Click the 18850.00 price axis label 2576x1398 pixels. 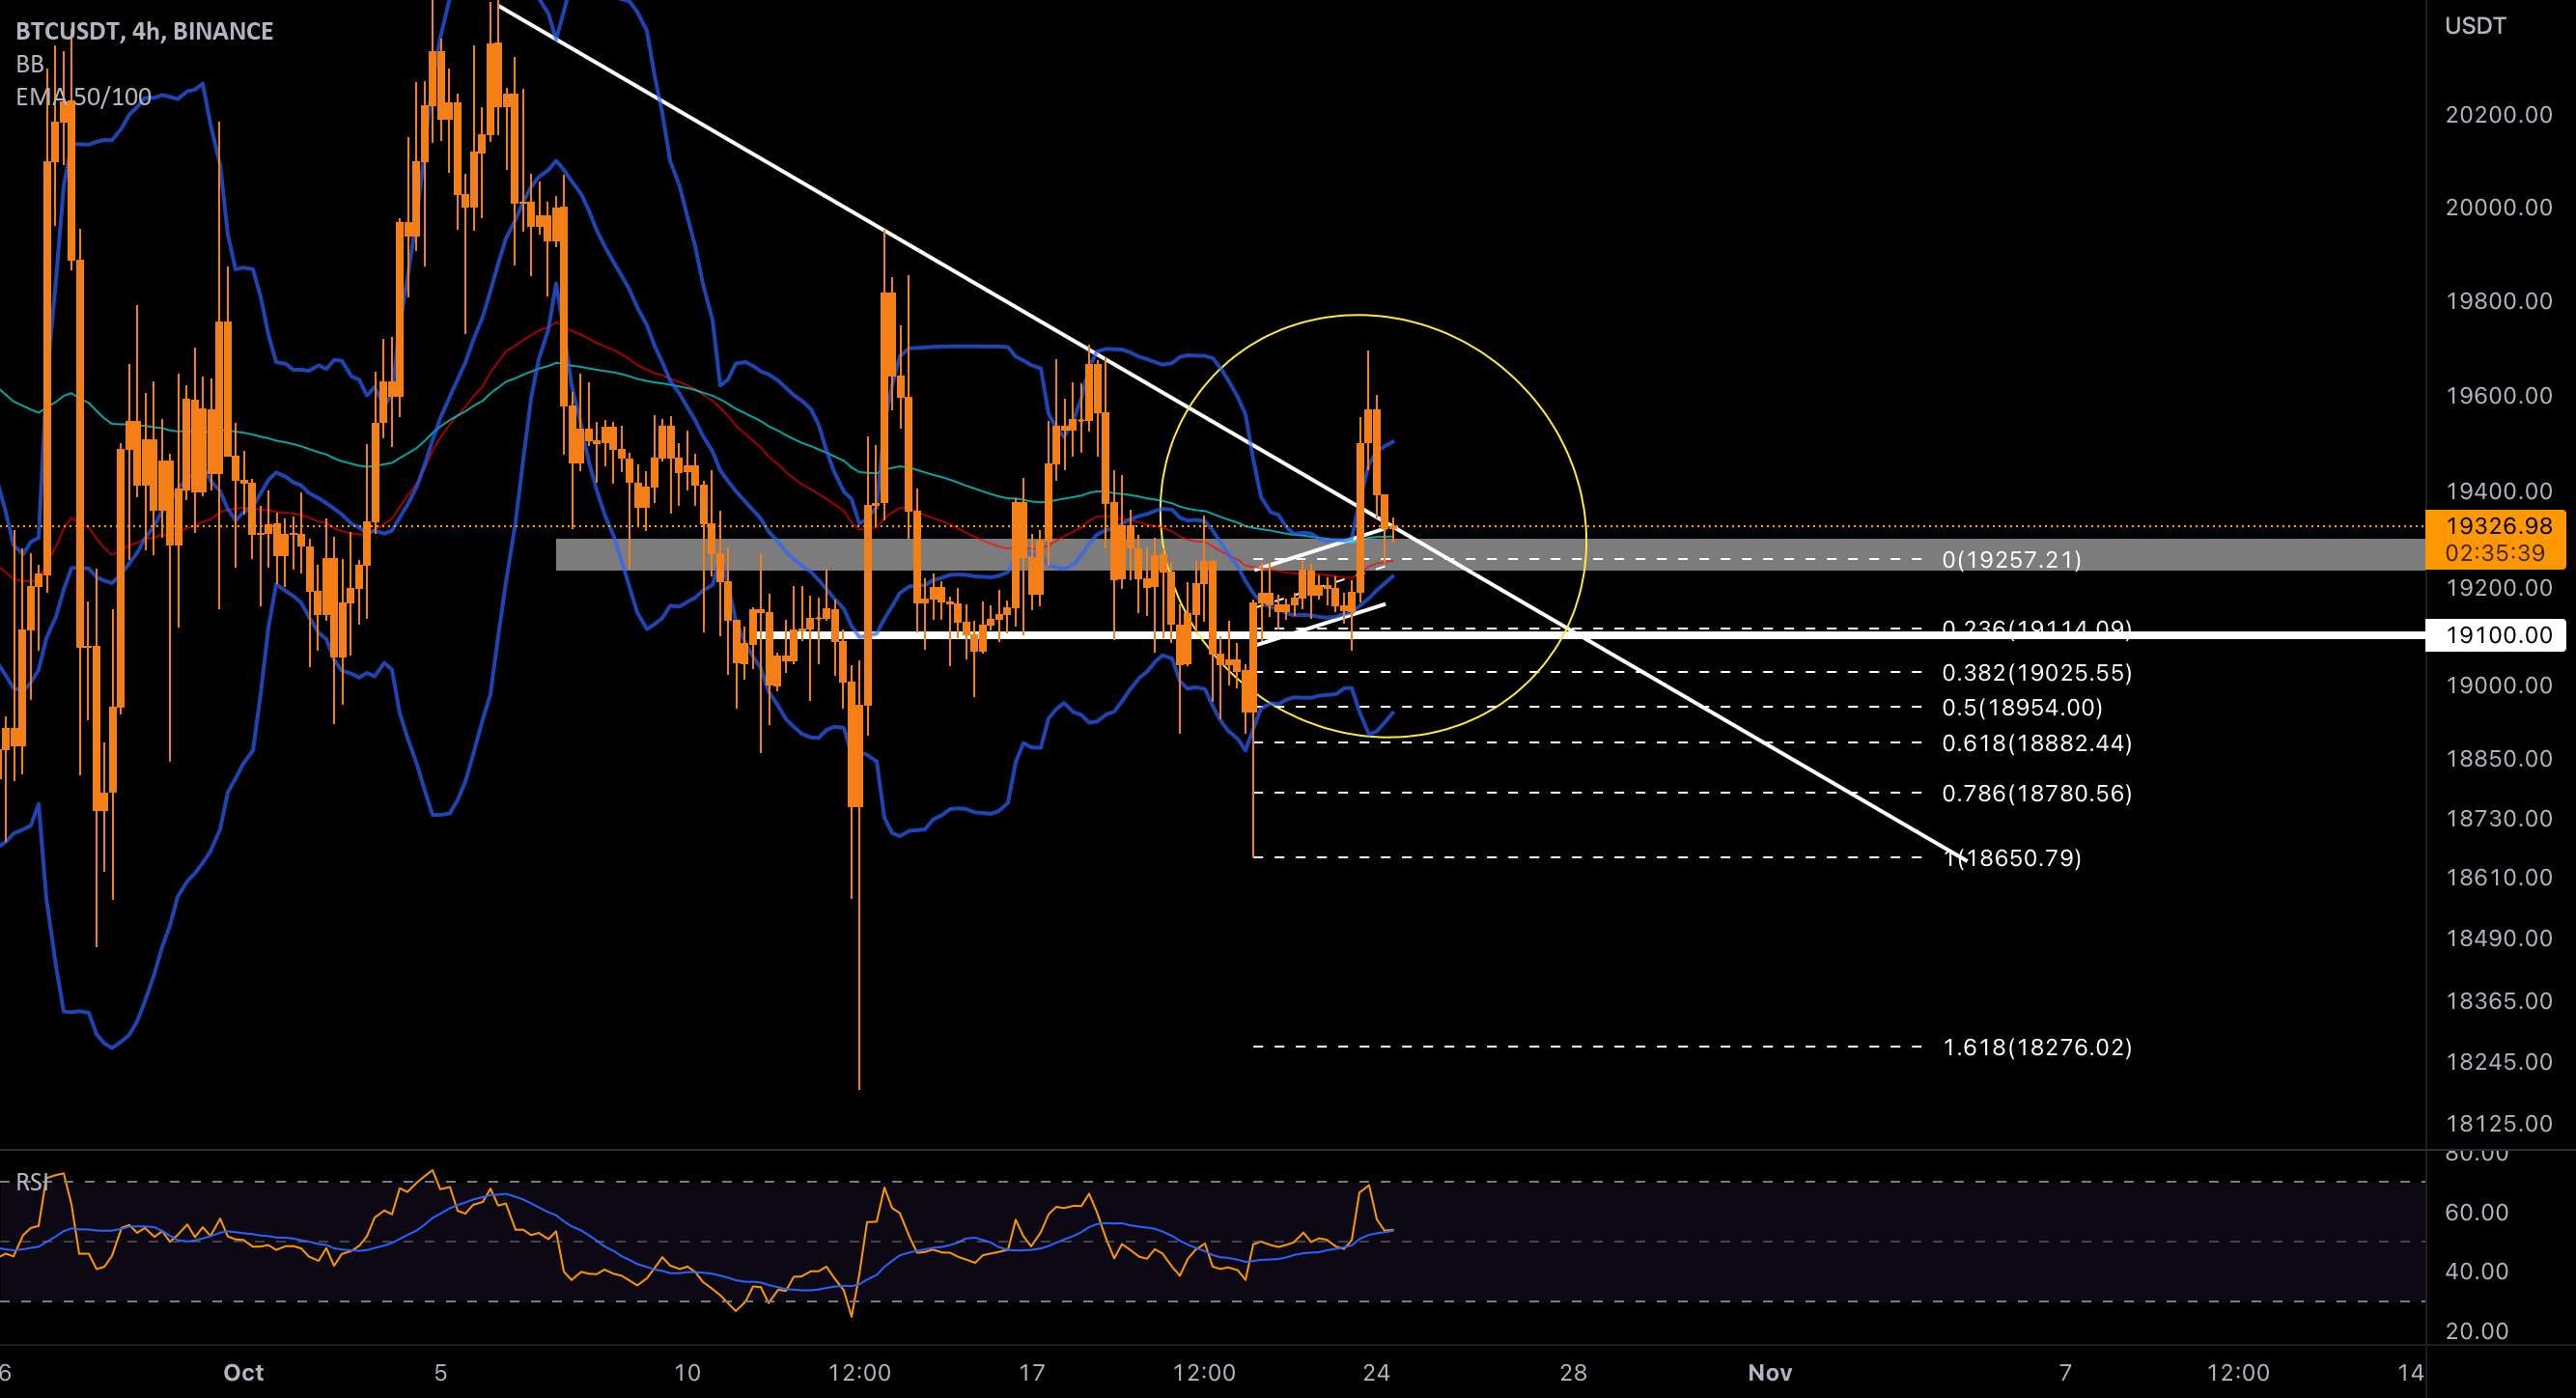(x=2499, y=758)
